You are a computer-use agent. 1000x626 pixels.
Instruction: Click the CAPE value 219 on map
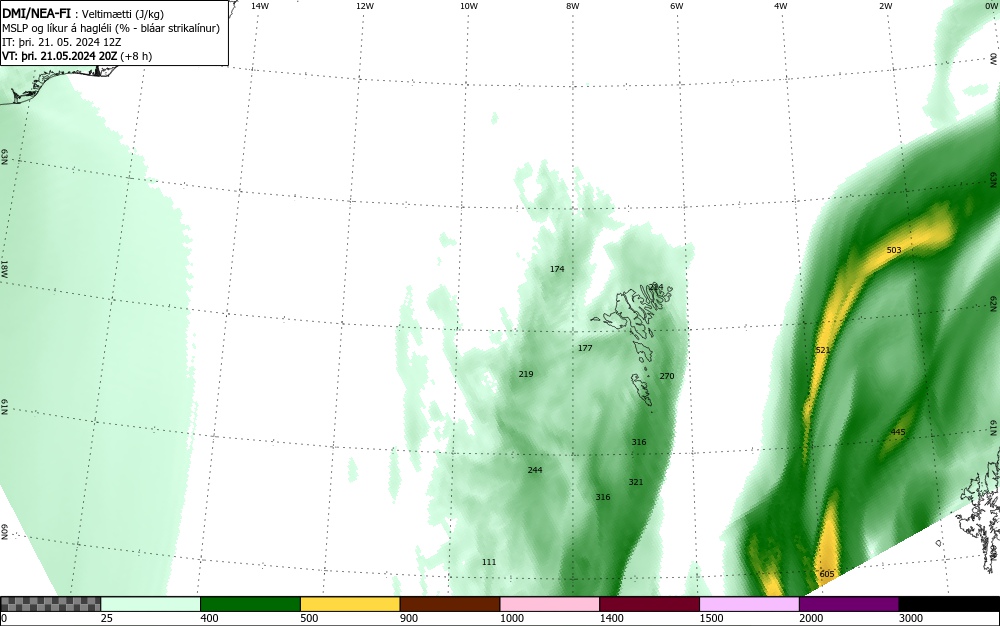(x=526, y=374)
